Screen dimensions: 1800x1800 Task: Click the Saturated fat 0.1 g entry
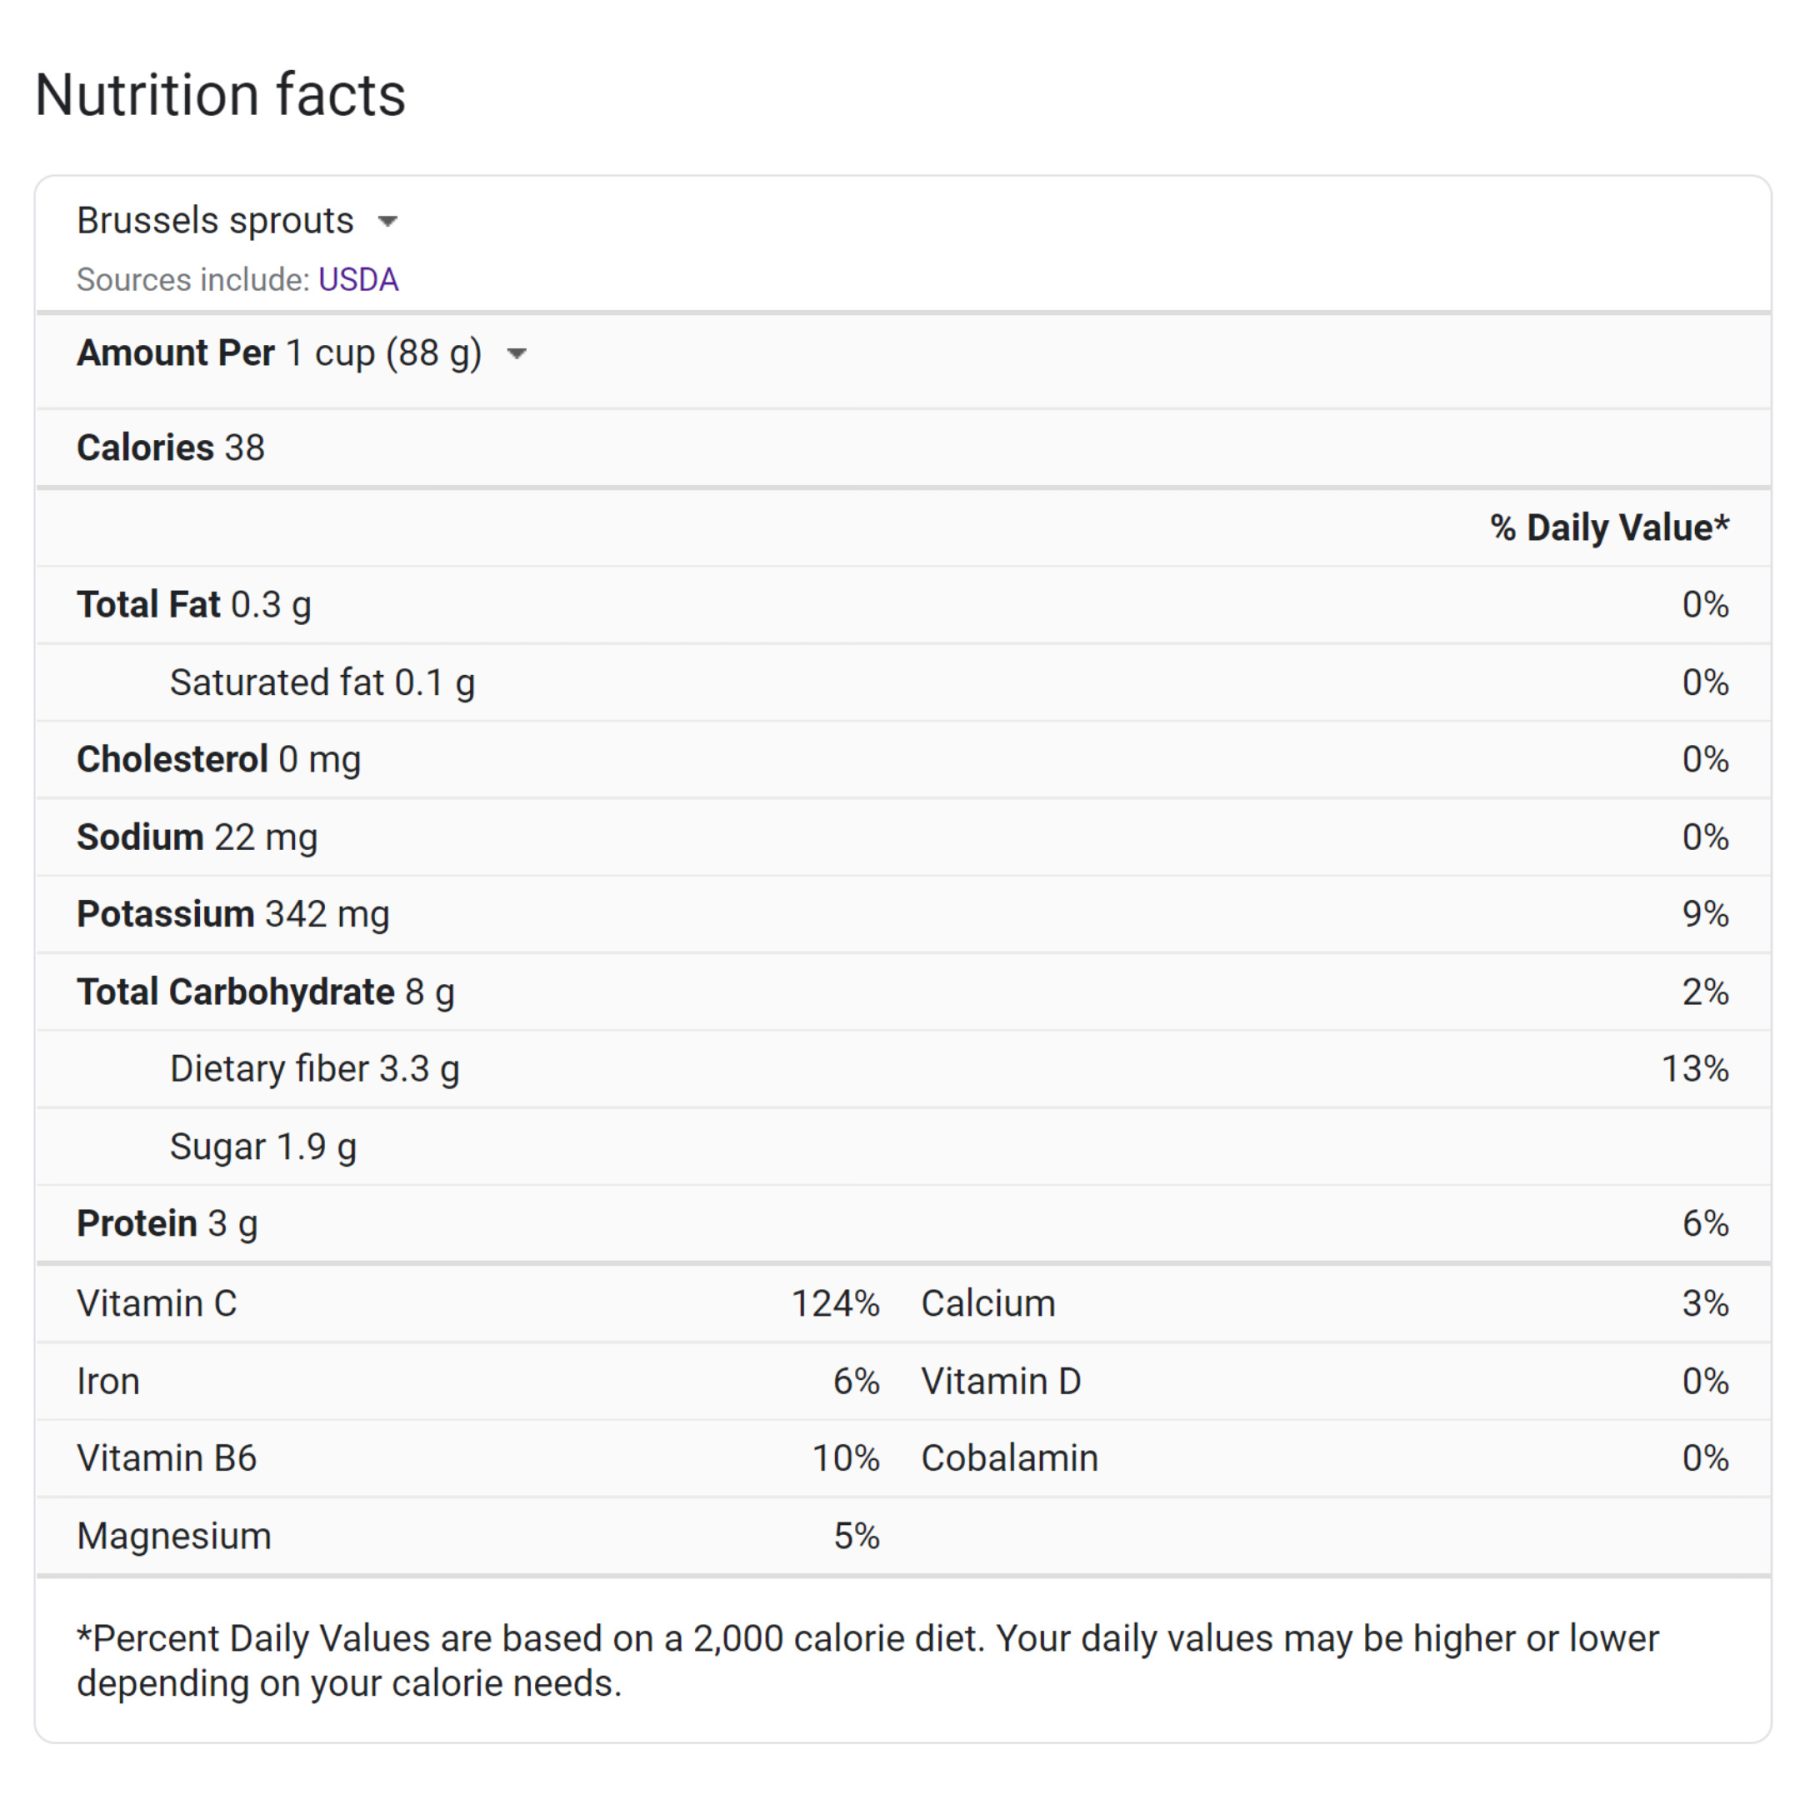tap(322, 682)
